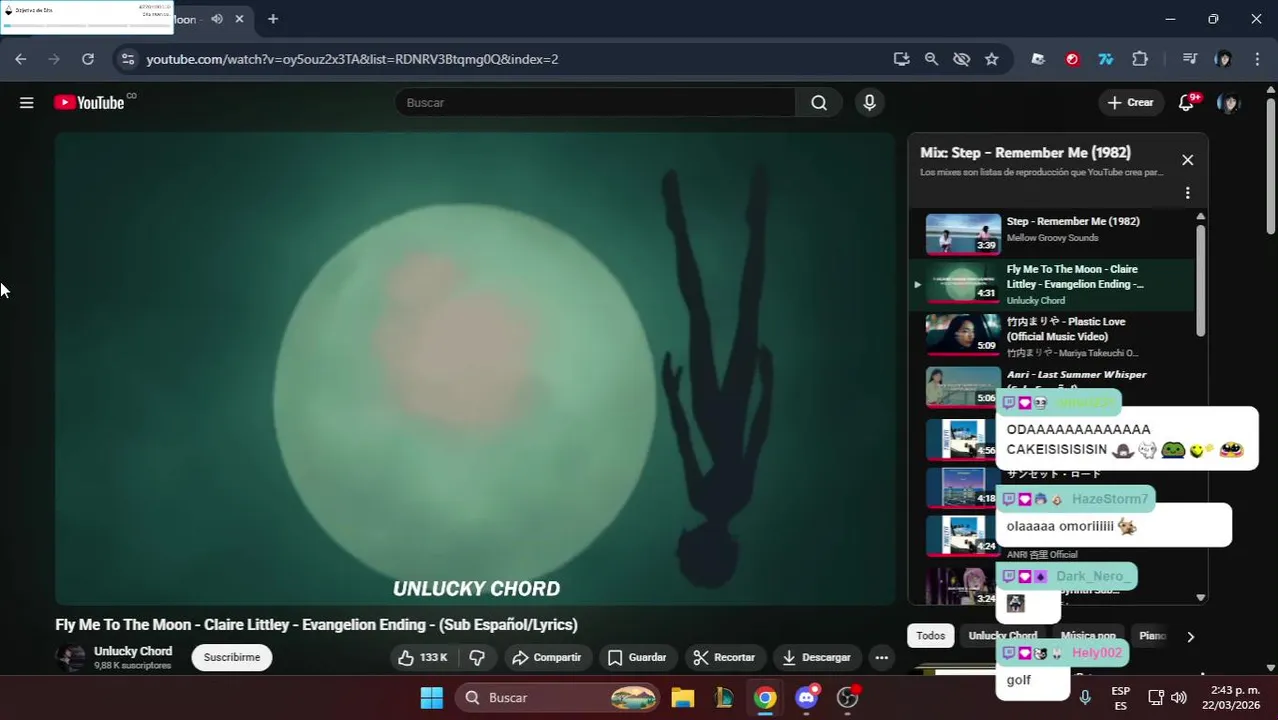View site information icon in address bar
This screenshot has height=720, width=1278.
pyautogui.click(x=127, y=59)
